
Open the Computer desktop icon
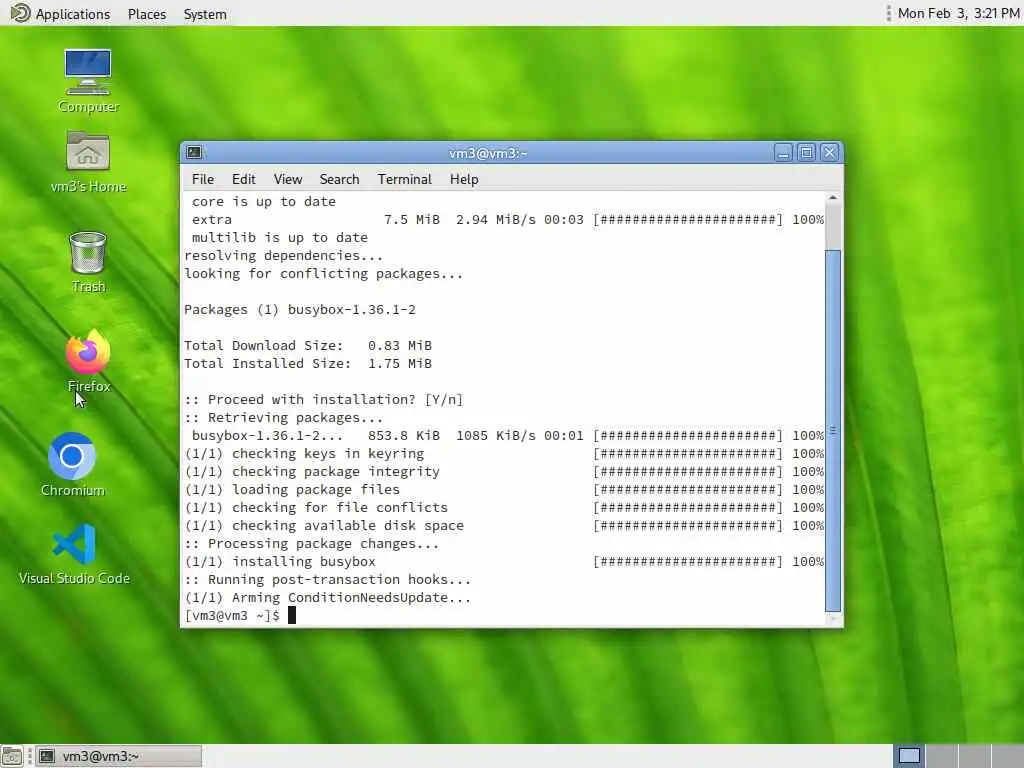(88, 80)
